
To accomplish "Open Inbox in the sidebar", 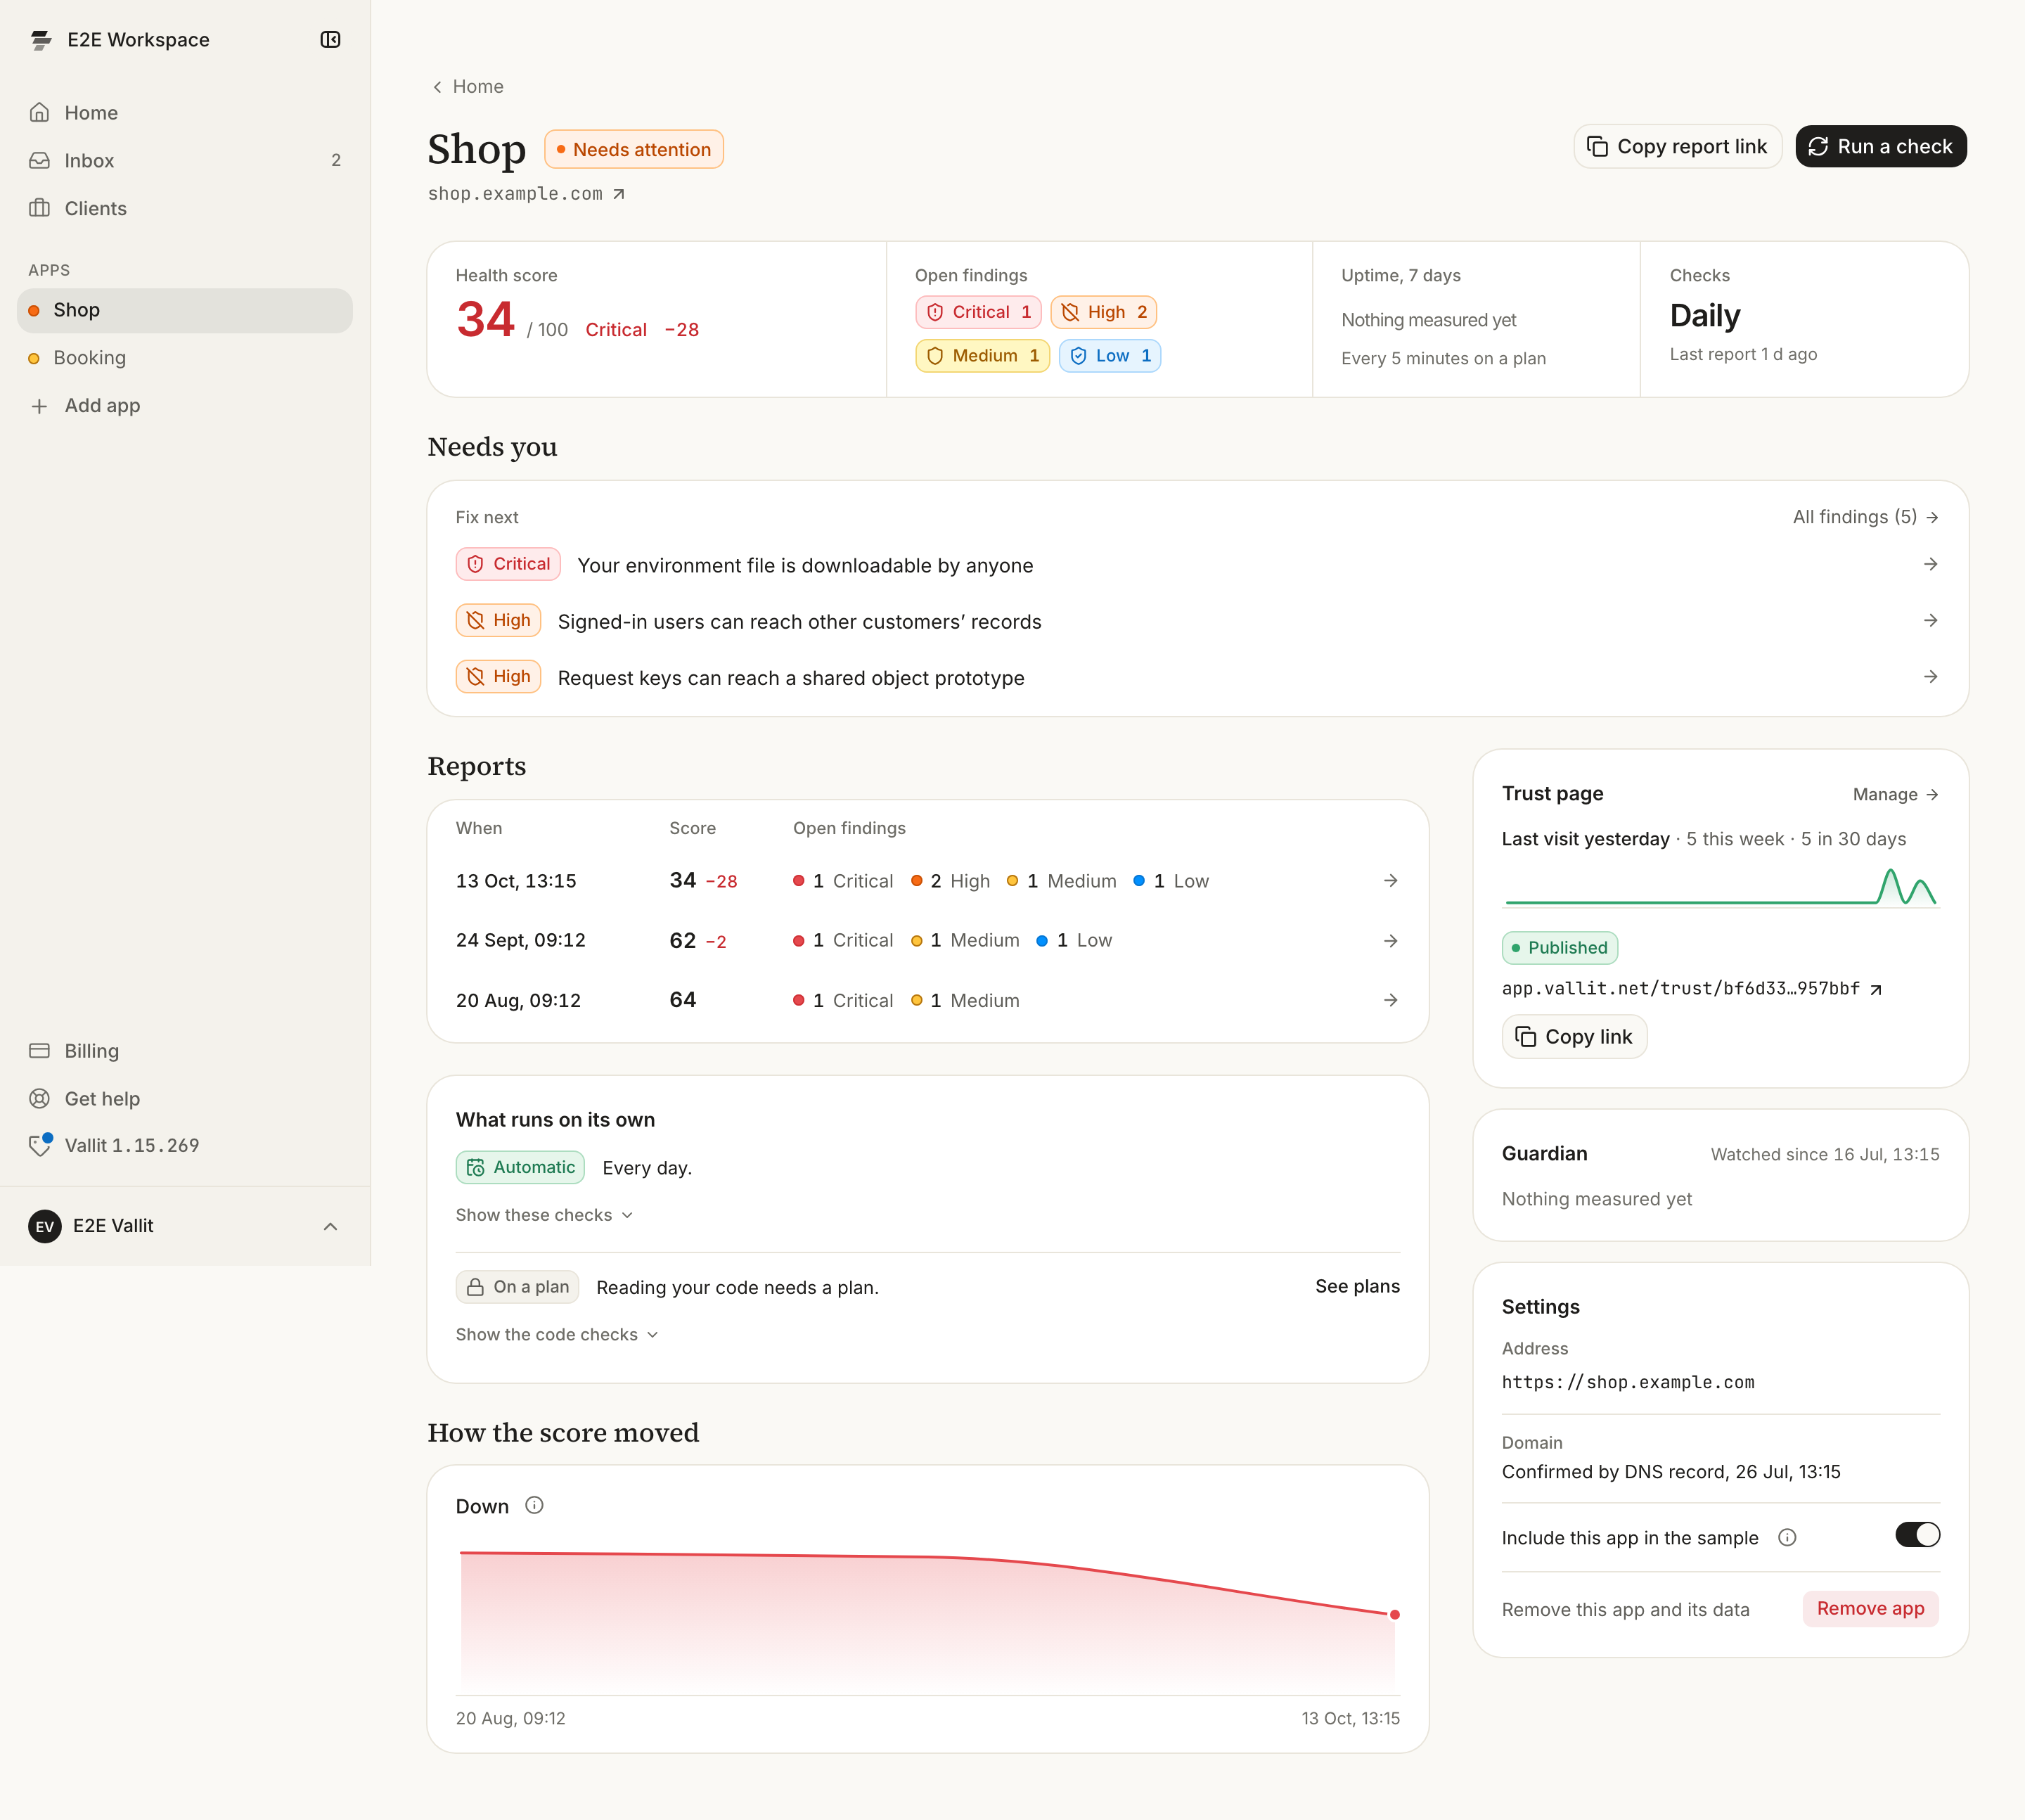I will [x=185, y=161].
